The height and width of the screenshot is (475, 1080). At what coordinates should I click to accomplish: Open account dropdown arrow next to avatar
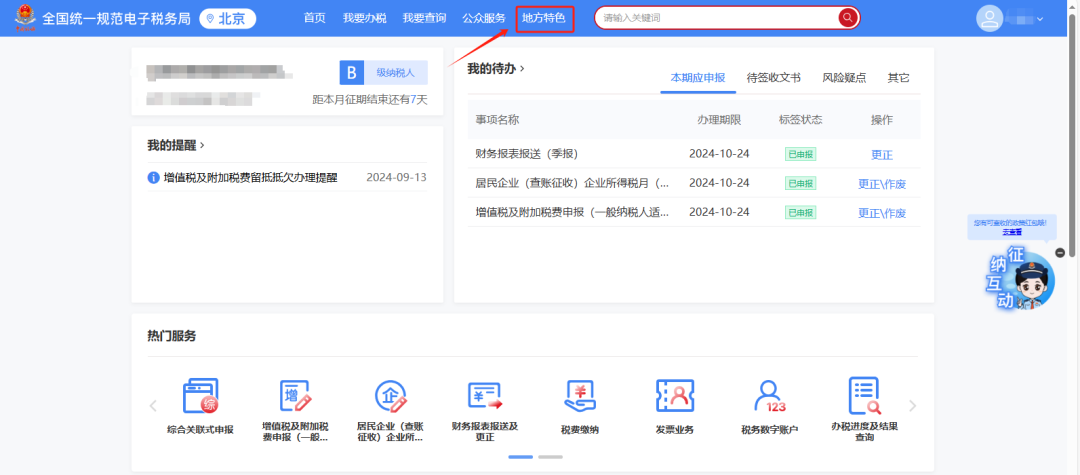tap(1040, 19)
